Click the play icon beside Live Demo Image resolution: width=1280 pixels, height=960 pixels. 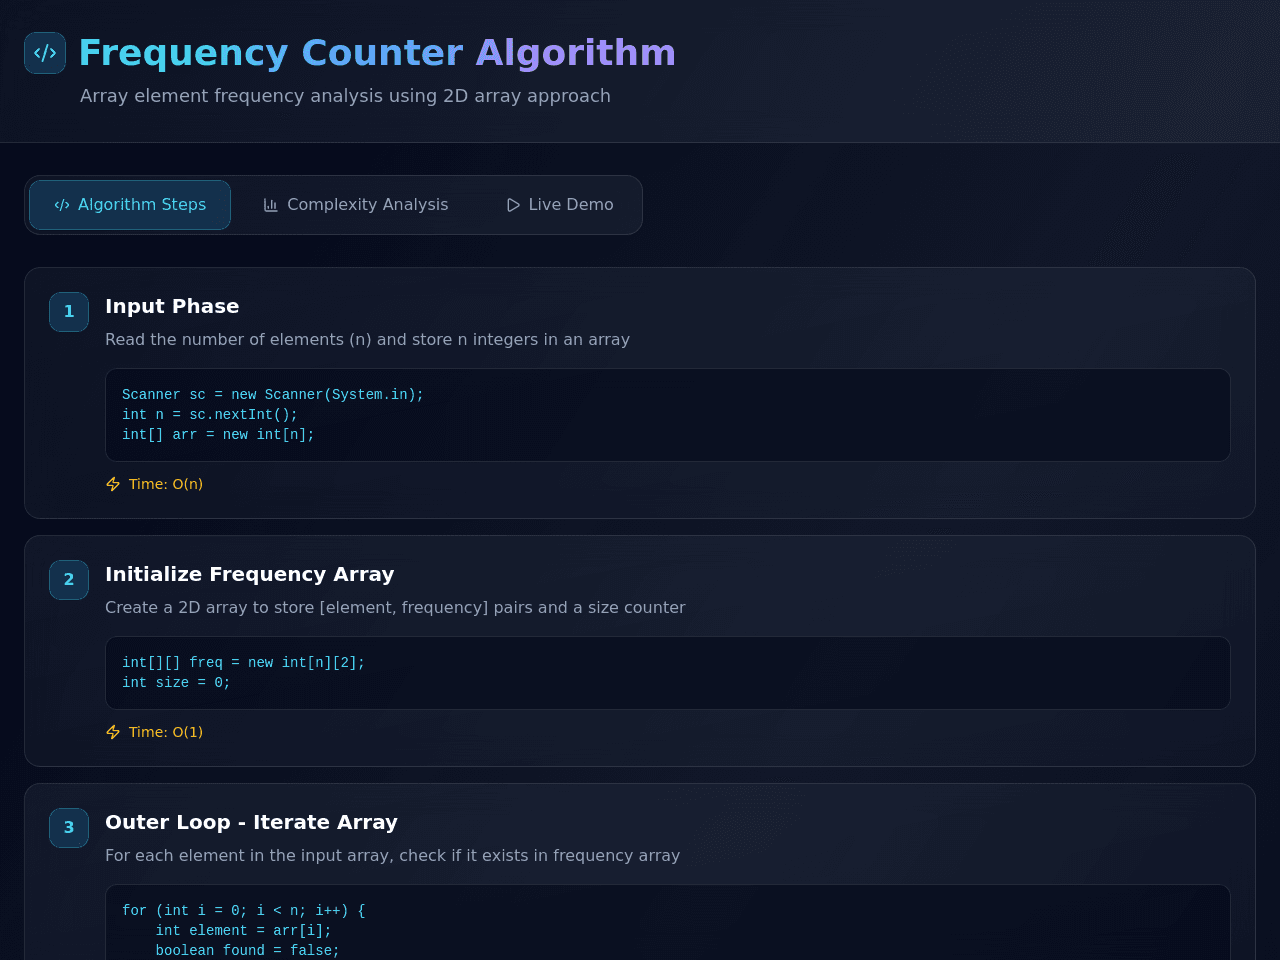pos(513,205)
